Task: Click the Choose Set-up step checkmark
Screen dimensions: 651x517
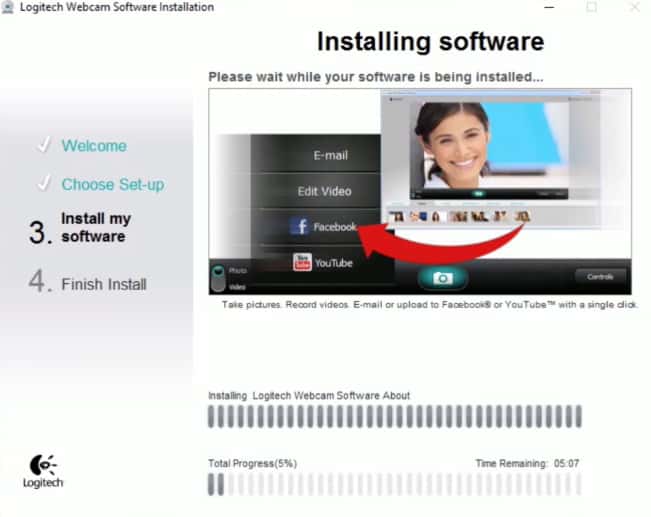Action: click(x=44, y=183)
